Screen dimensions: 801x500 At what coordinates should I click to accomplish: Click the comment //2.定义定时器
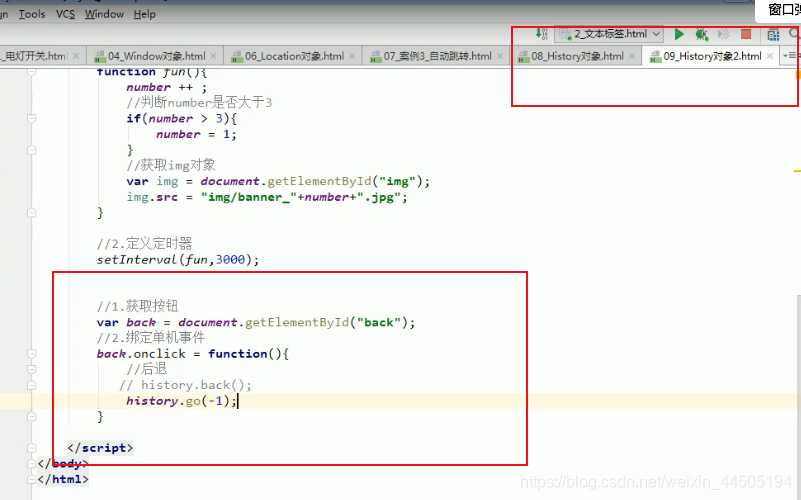click(x=144, y=244)
